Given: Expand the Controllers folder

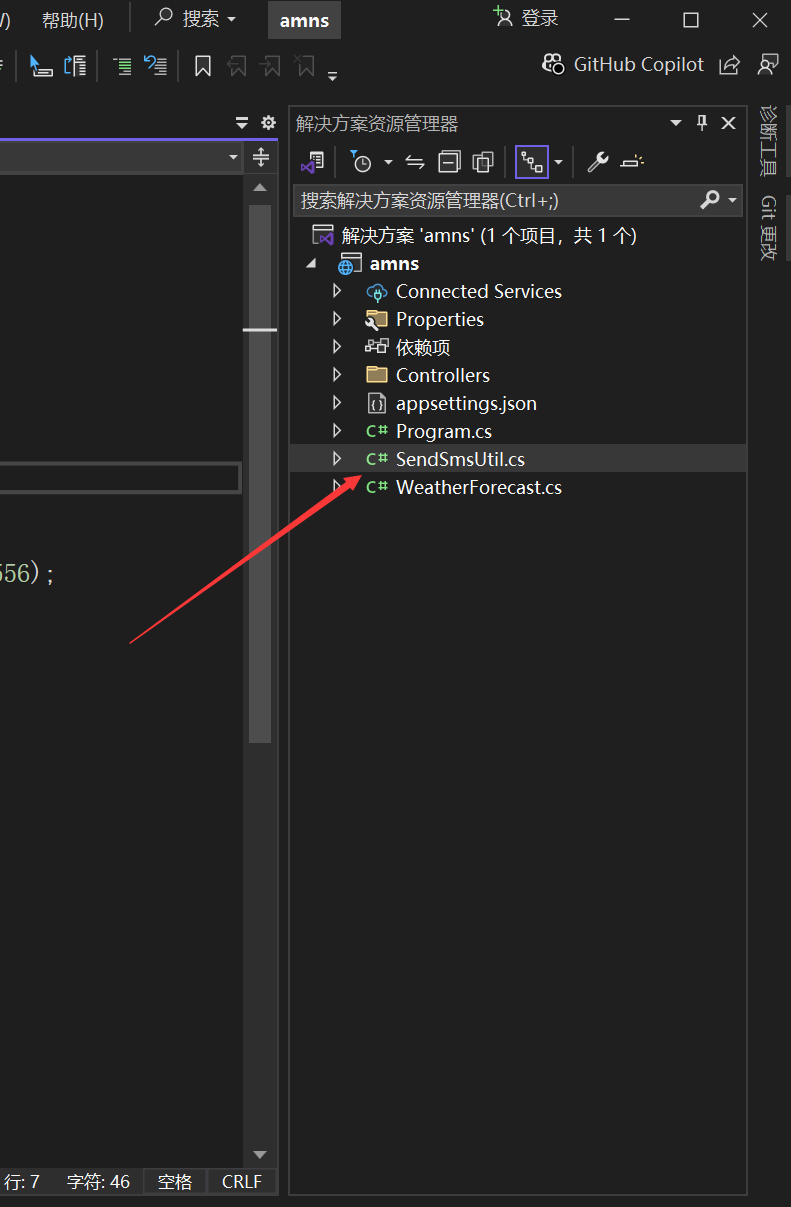Looking at the screenshot, I should [x=337, y=375].
